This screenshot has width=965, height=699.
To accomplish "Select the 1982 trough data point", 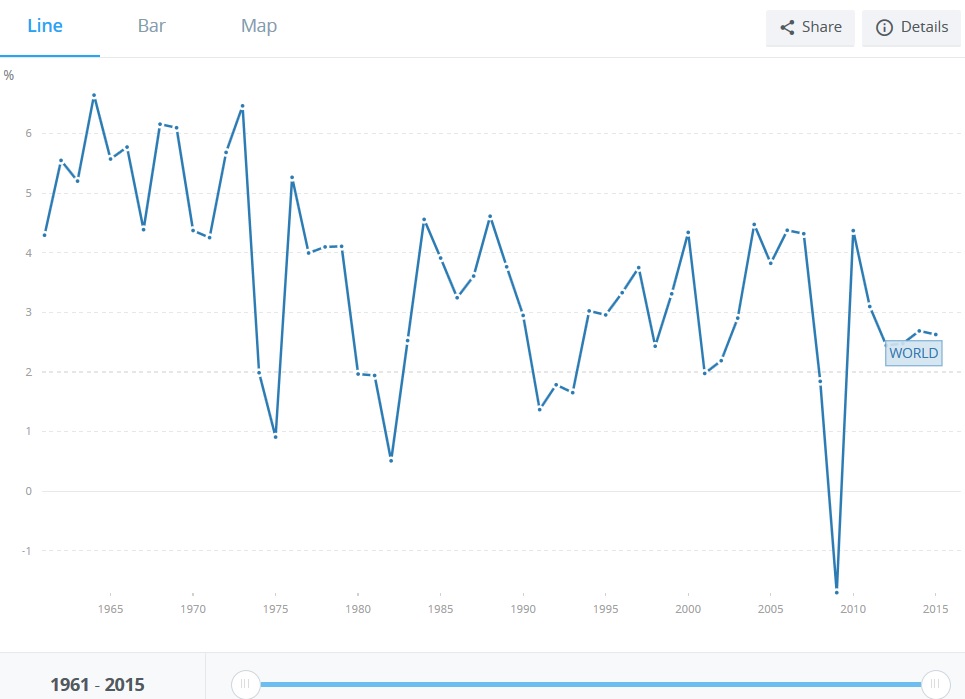I will click(x=391, y=460).
